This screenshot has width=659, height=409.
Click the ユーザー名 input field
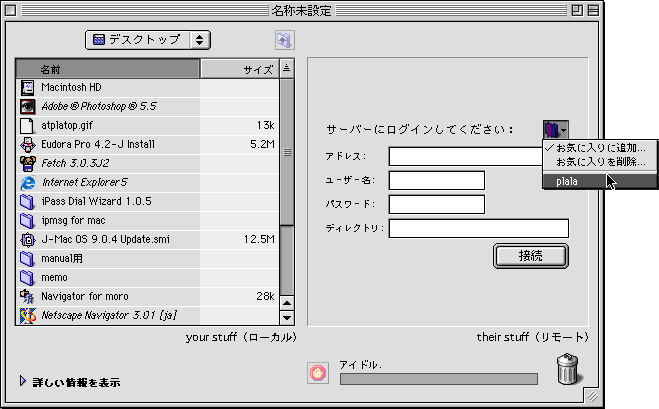click(x=437, y=180)
